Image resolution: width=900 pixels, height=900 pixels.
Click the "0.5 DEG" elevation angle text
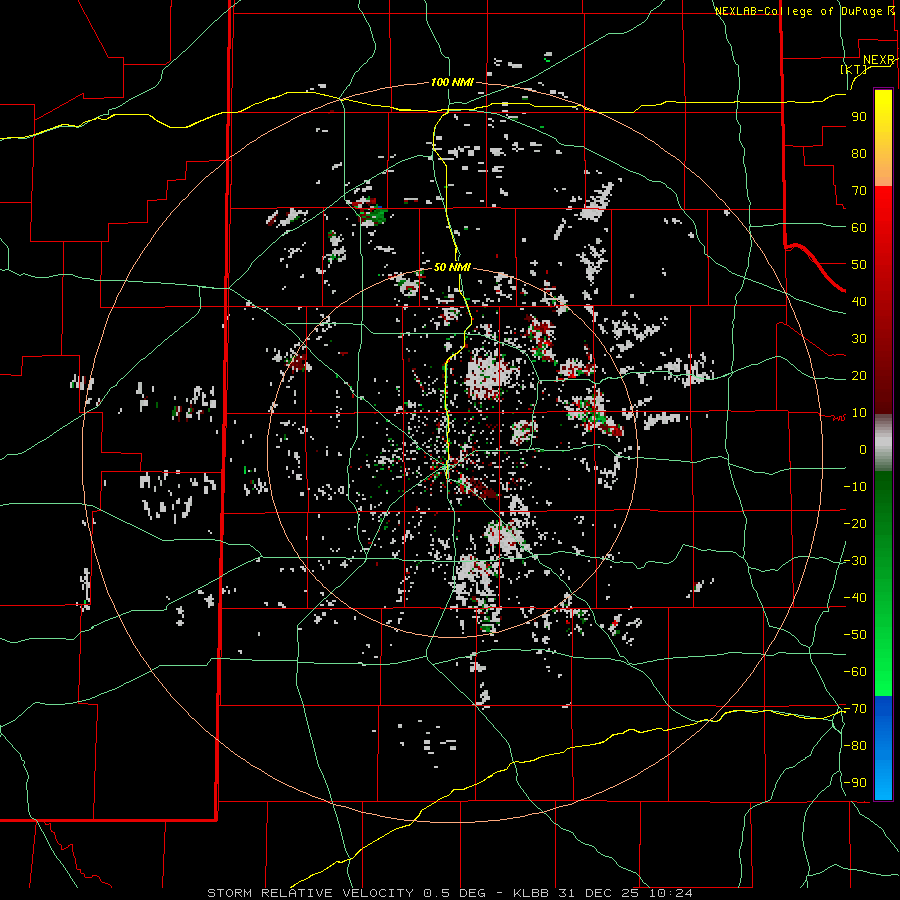point(455,893)
